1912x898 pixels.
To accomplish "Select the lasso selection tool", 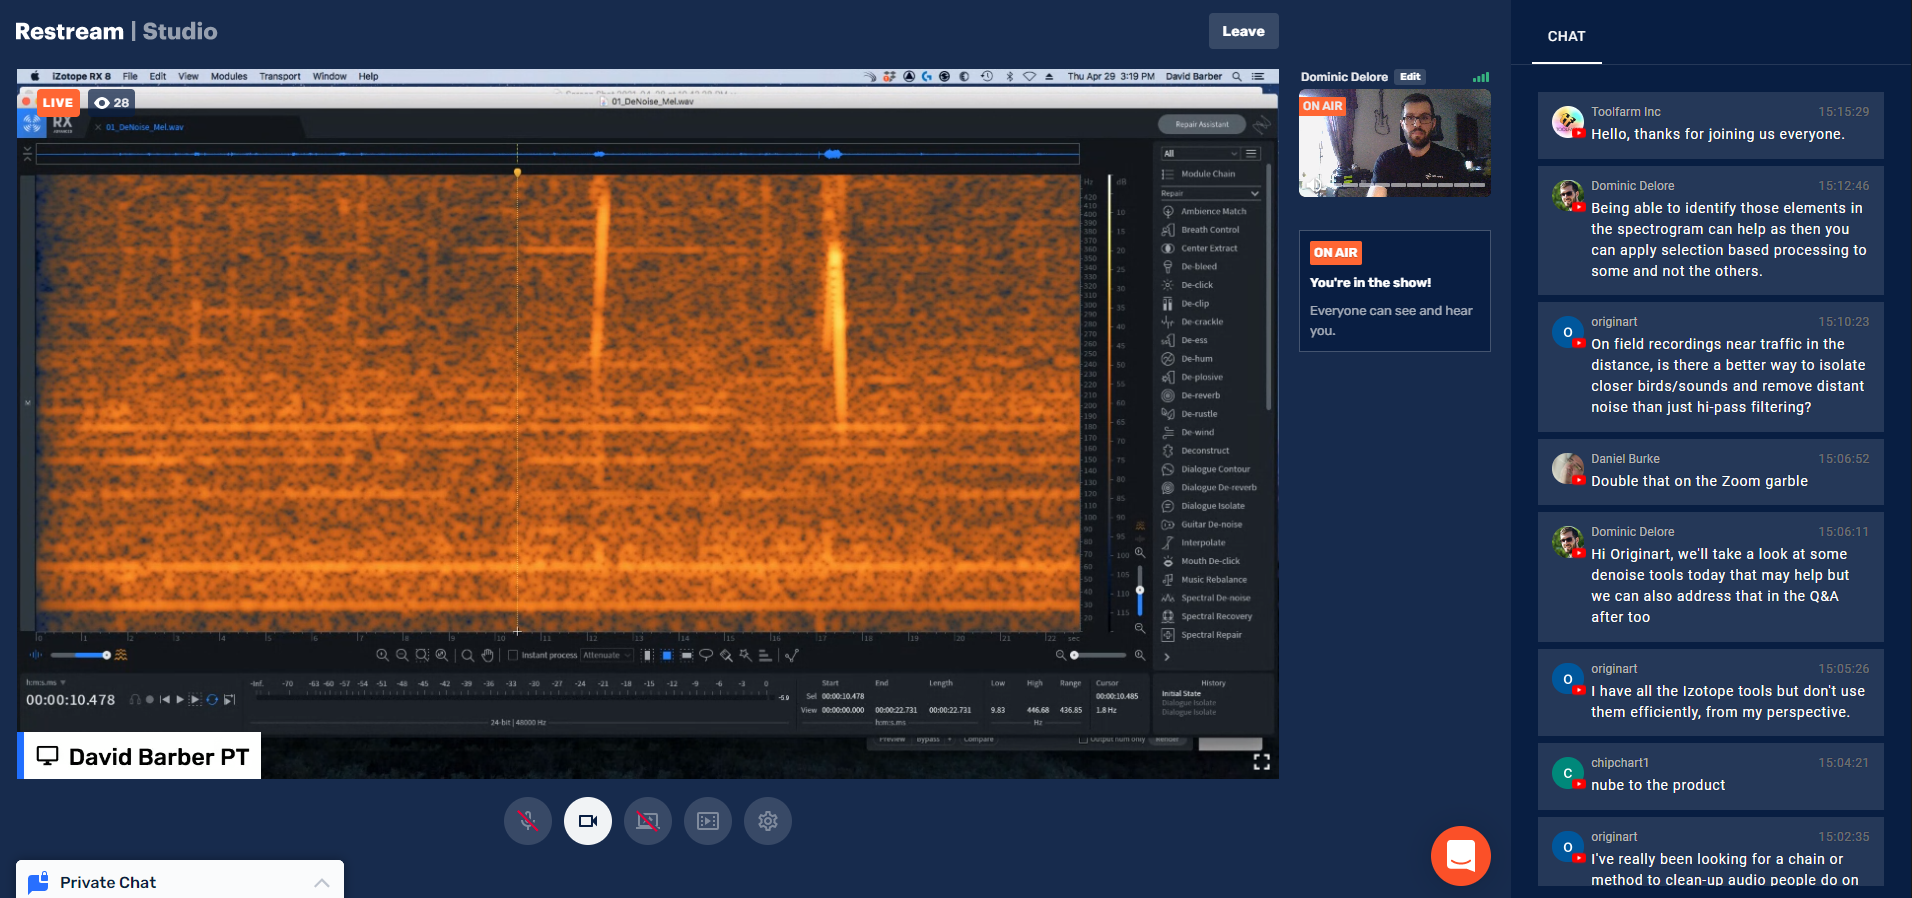I will tap(706, 656).
